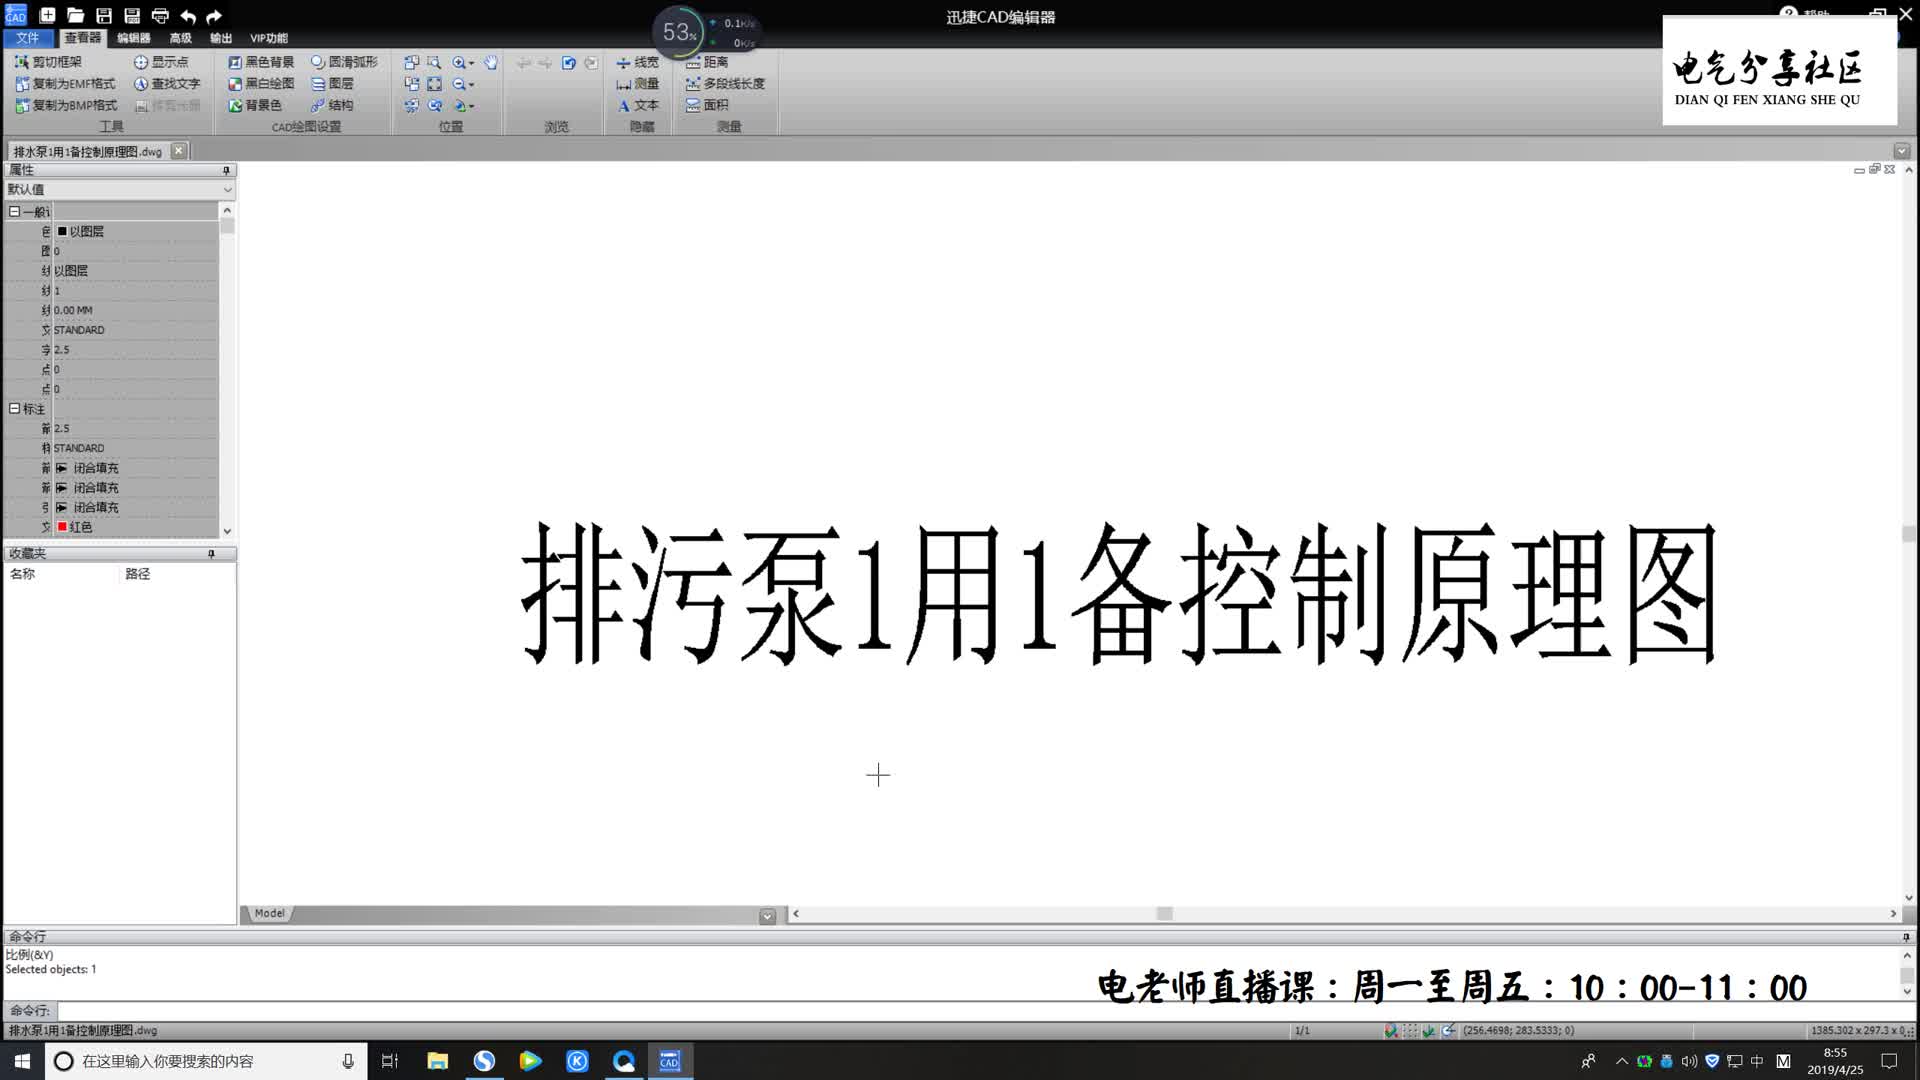Open the 文件 menu
Viewport: 1920px width, 1080px height.
28,38
